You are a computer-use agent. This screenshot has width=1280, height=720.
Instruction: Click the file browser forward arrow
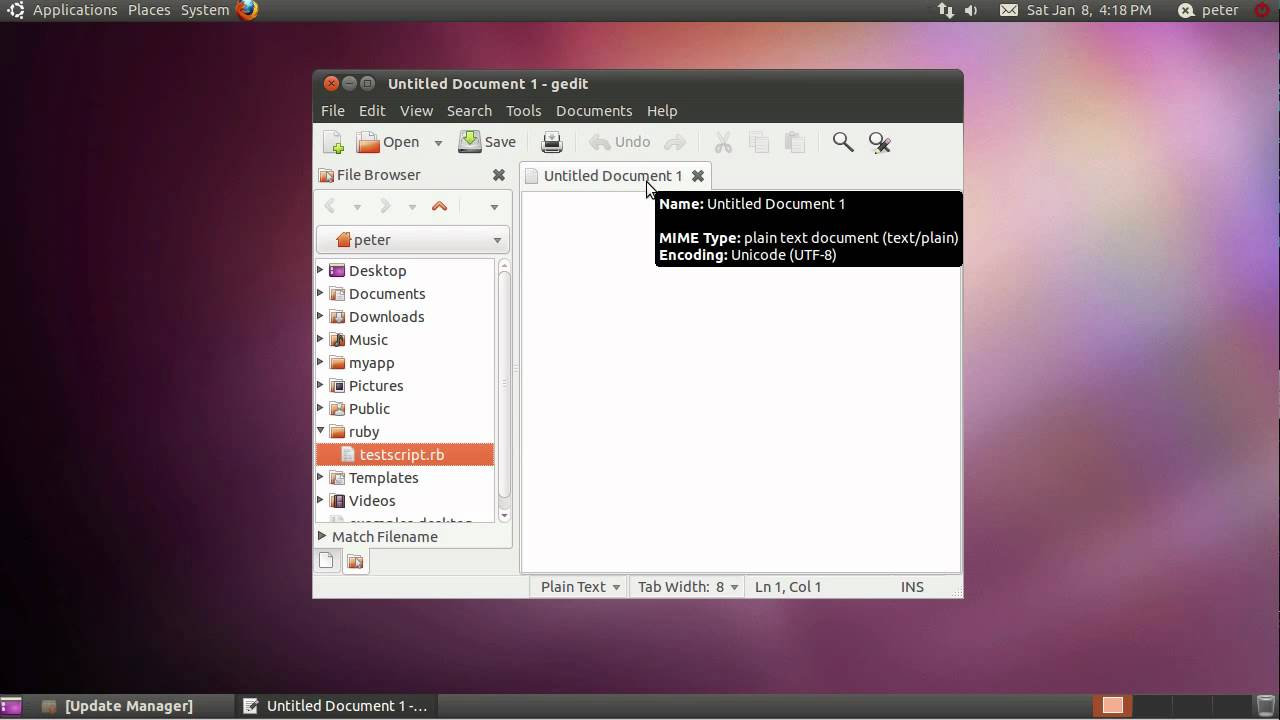point(385,207)
